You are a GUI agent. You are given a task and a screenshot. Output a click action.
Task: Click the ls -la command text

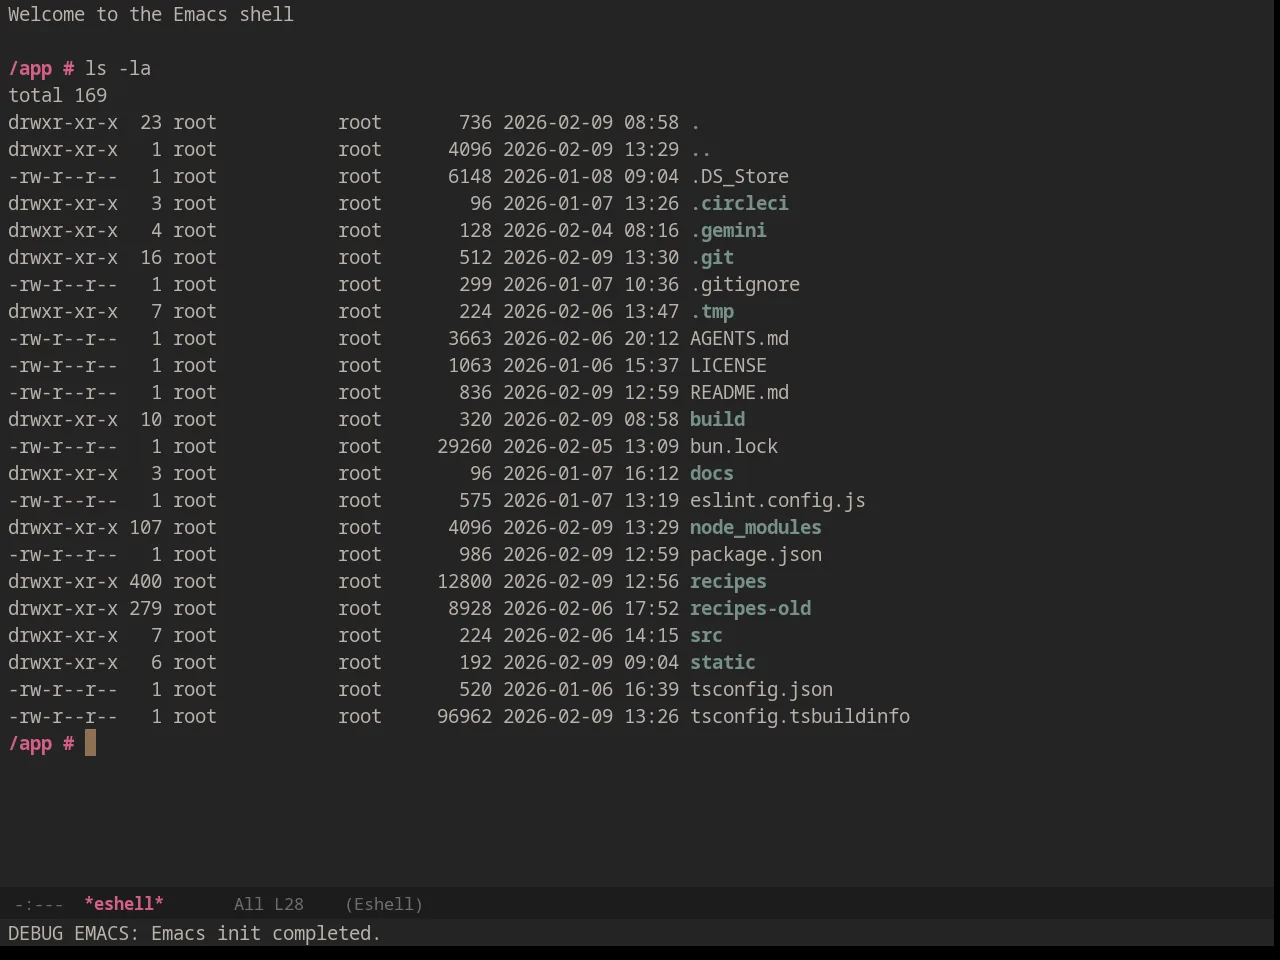click(x=118, y=68)
